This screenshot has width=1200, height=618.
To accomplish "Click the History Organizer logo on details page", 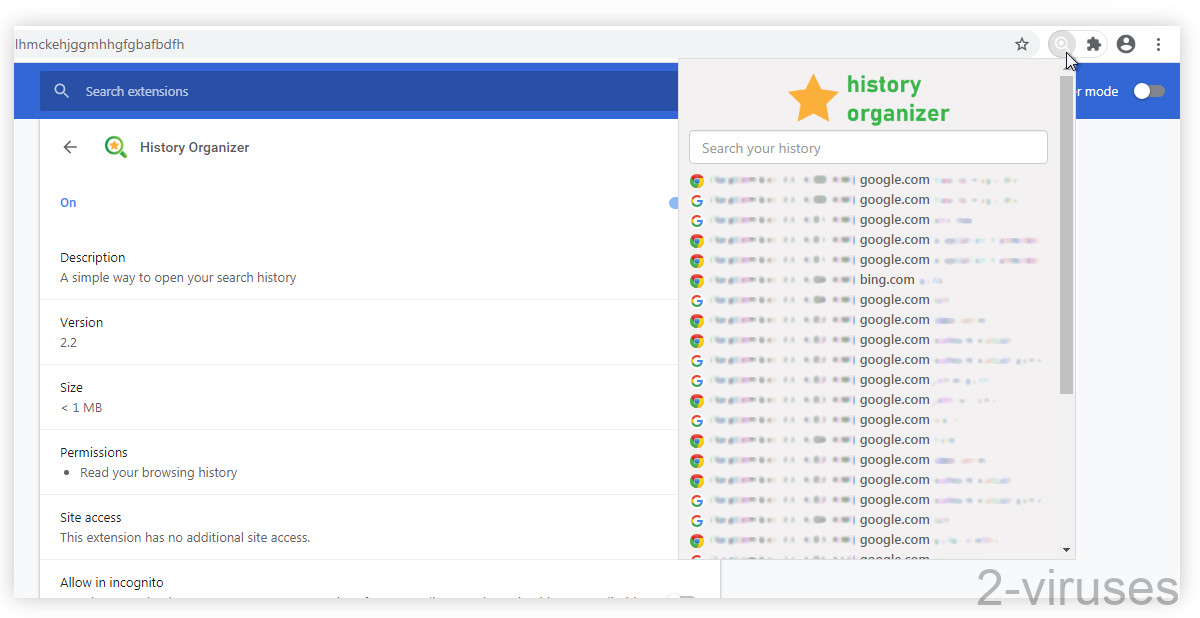I will [115, 146].
